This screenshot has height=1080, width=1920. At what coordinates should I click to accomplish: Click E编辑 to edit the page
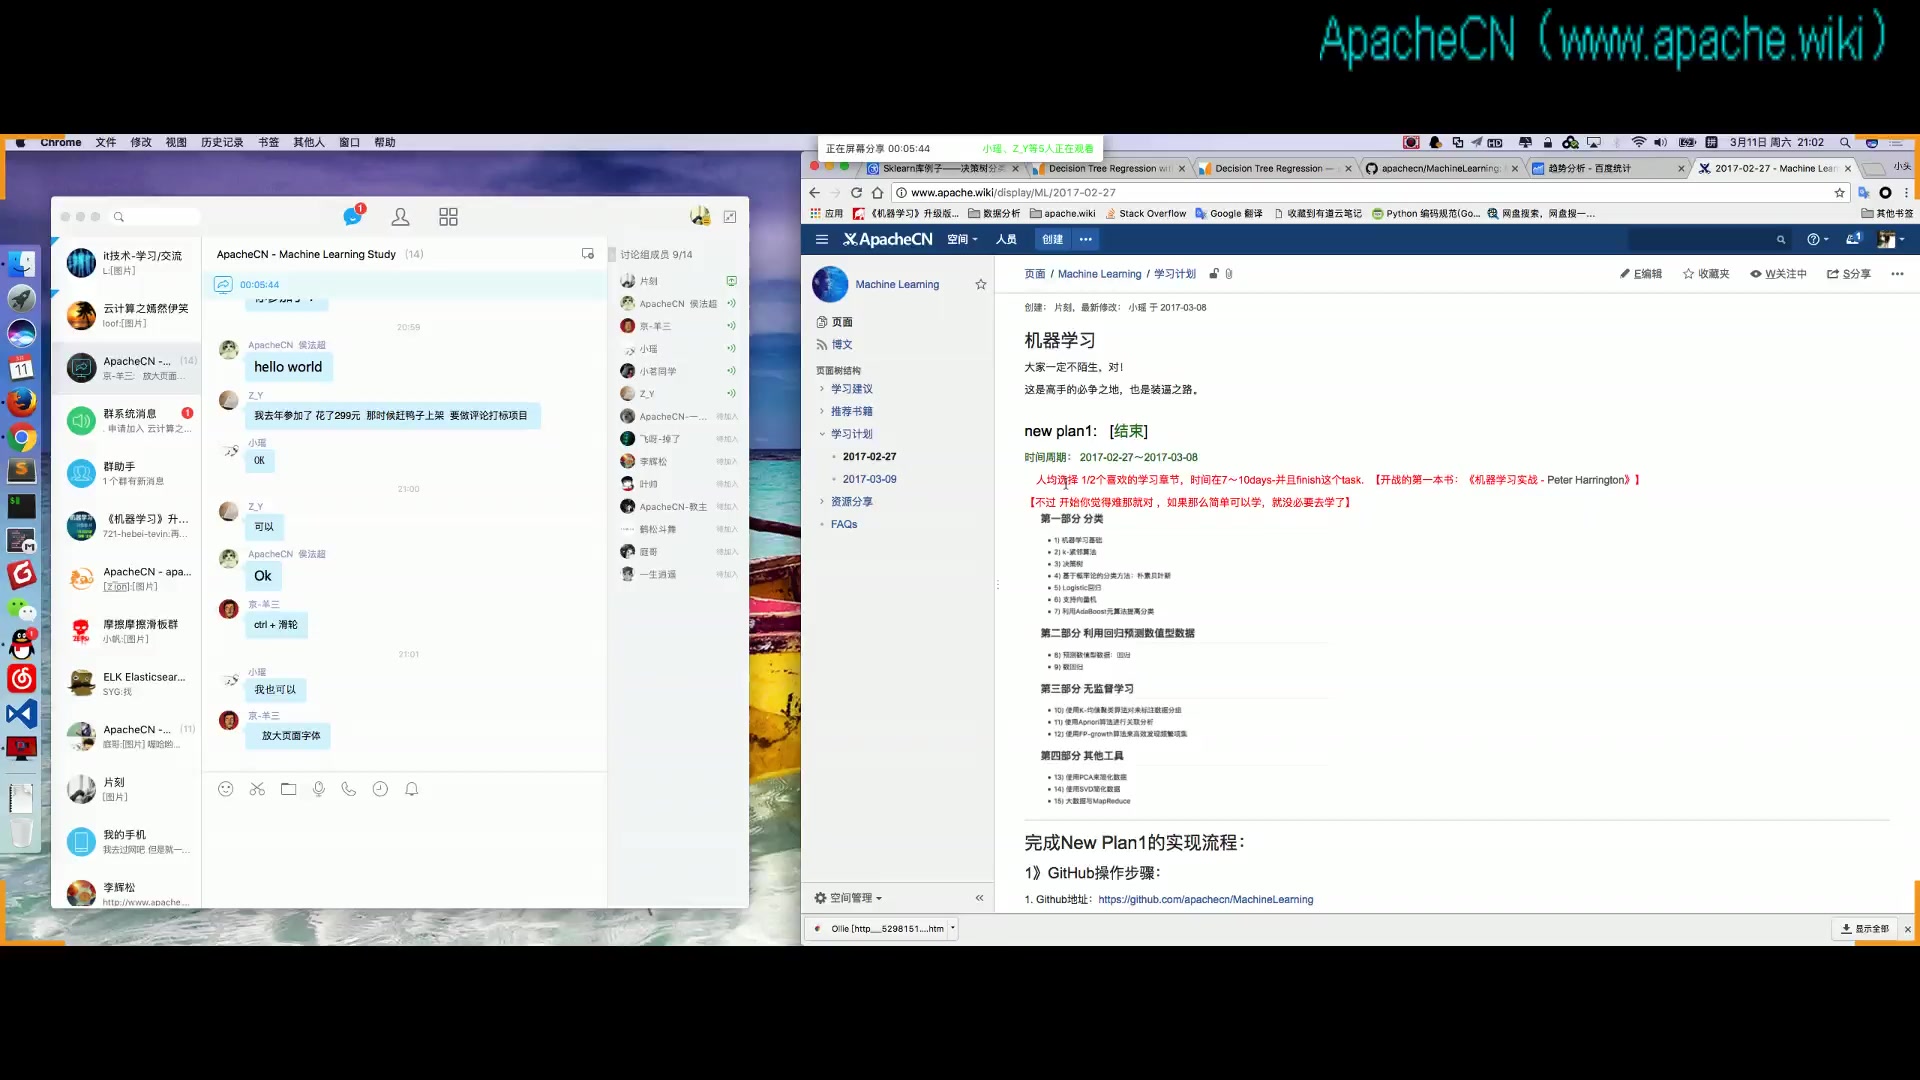tap(1641, 274)
